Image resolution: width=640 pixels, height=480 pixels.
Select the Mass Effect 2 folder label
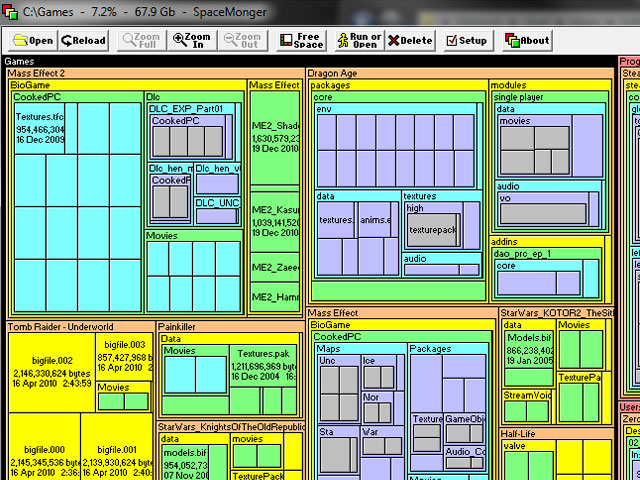tap(36, 73)
